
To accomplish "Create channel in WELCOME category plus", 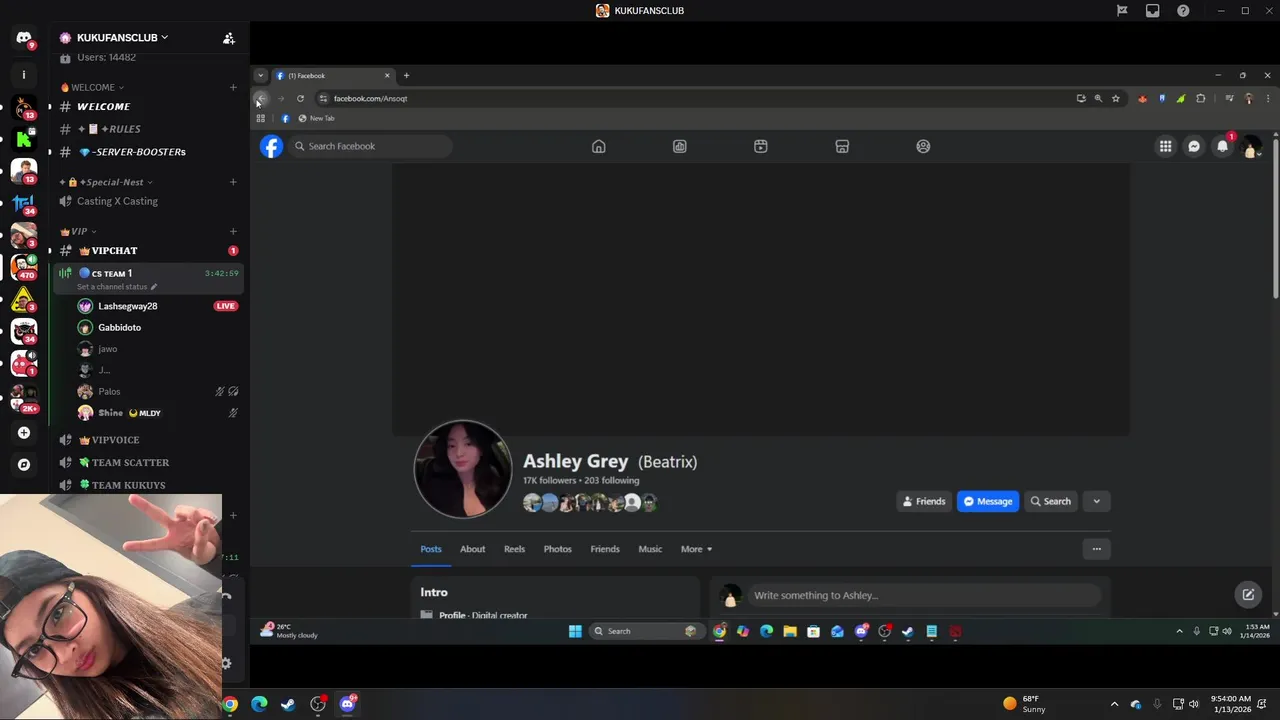I will tap(233, 87).
